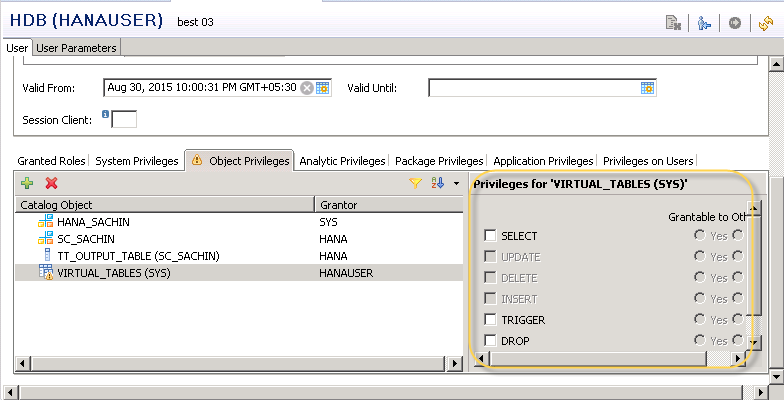The width and height of the screenshot is (784, 400).
Task: Tick the TRIGGER privilege checkbox
Action: click(490, 320)
